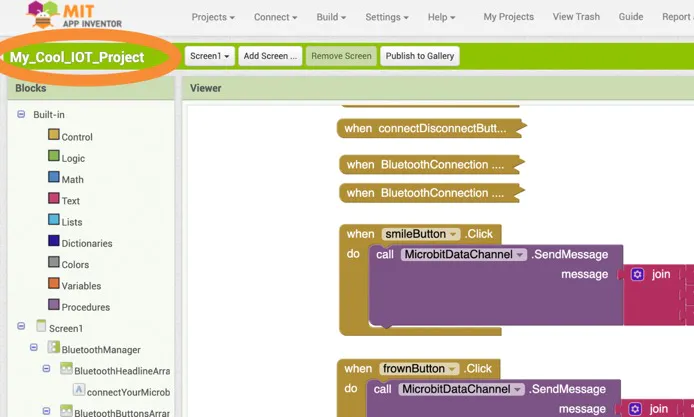The width and height of the screenshot is (694, 417).
Task: Open the Projects menu
Action: point(213,17)
